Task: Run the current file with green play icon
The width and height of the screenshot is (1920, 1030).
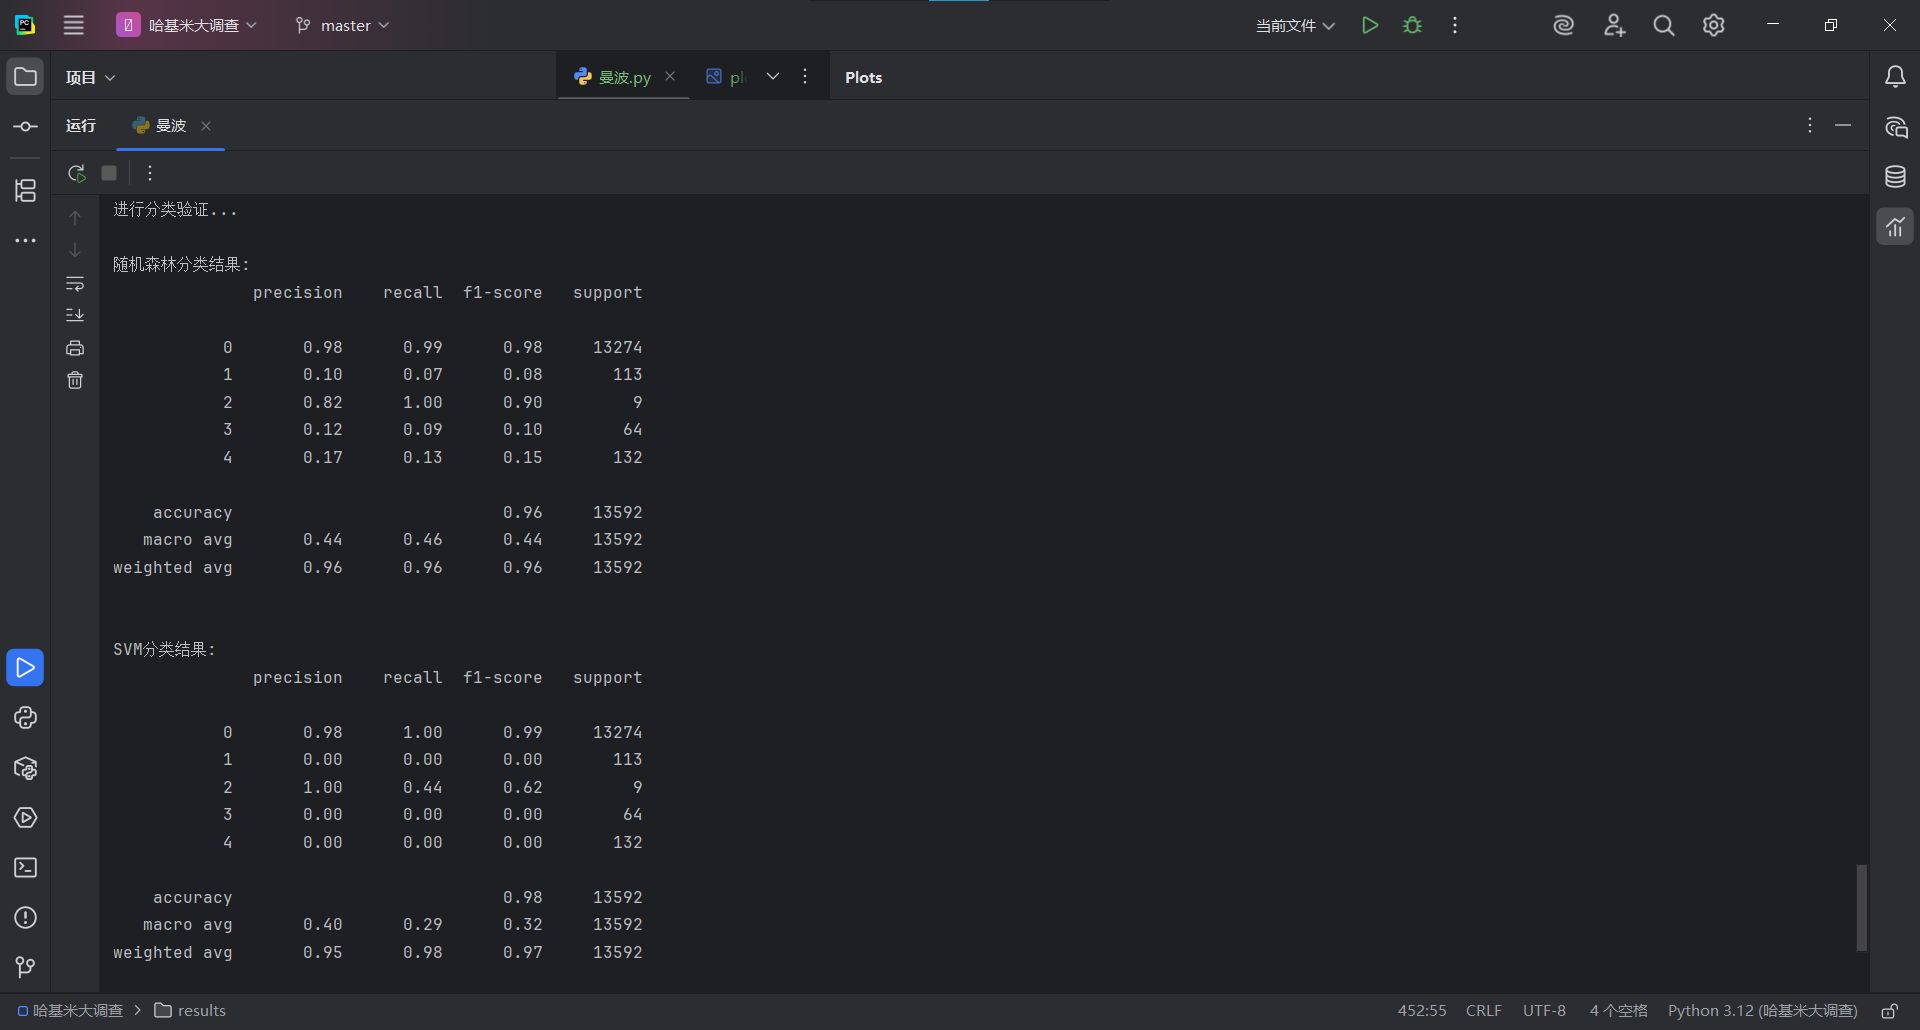Action: click(x=1370, y=25)
